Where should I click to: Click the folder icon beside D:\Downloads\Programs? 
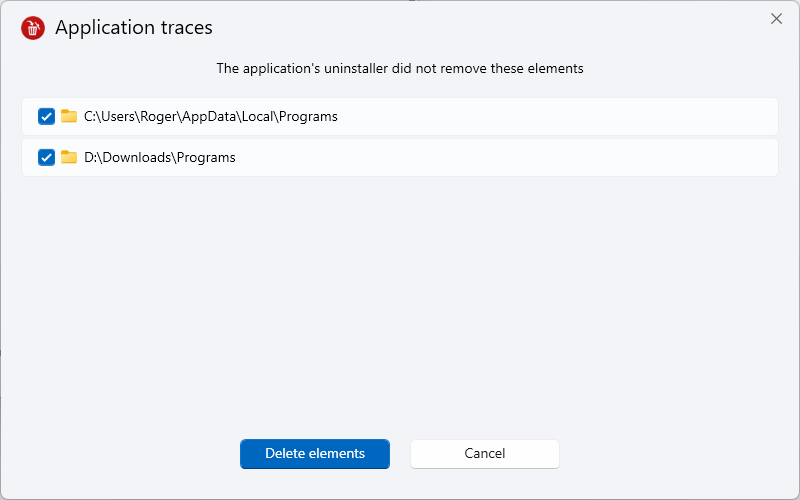point(69,157)
